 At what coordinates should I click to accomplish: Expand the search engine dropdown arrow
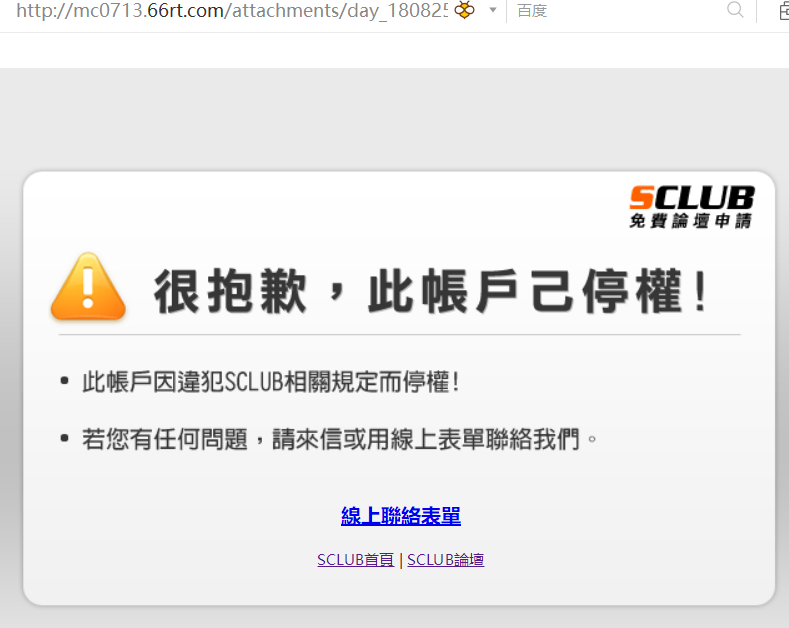(x=493, y=10)
